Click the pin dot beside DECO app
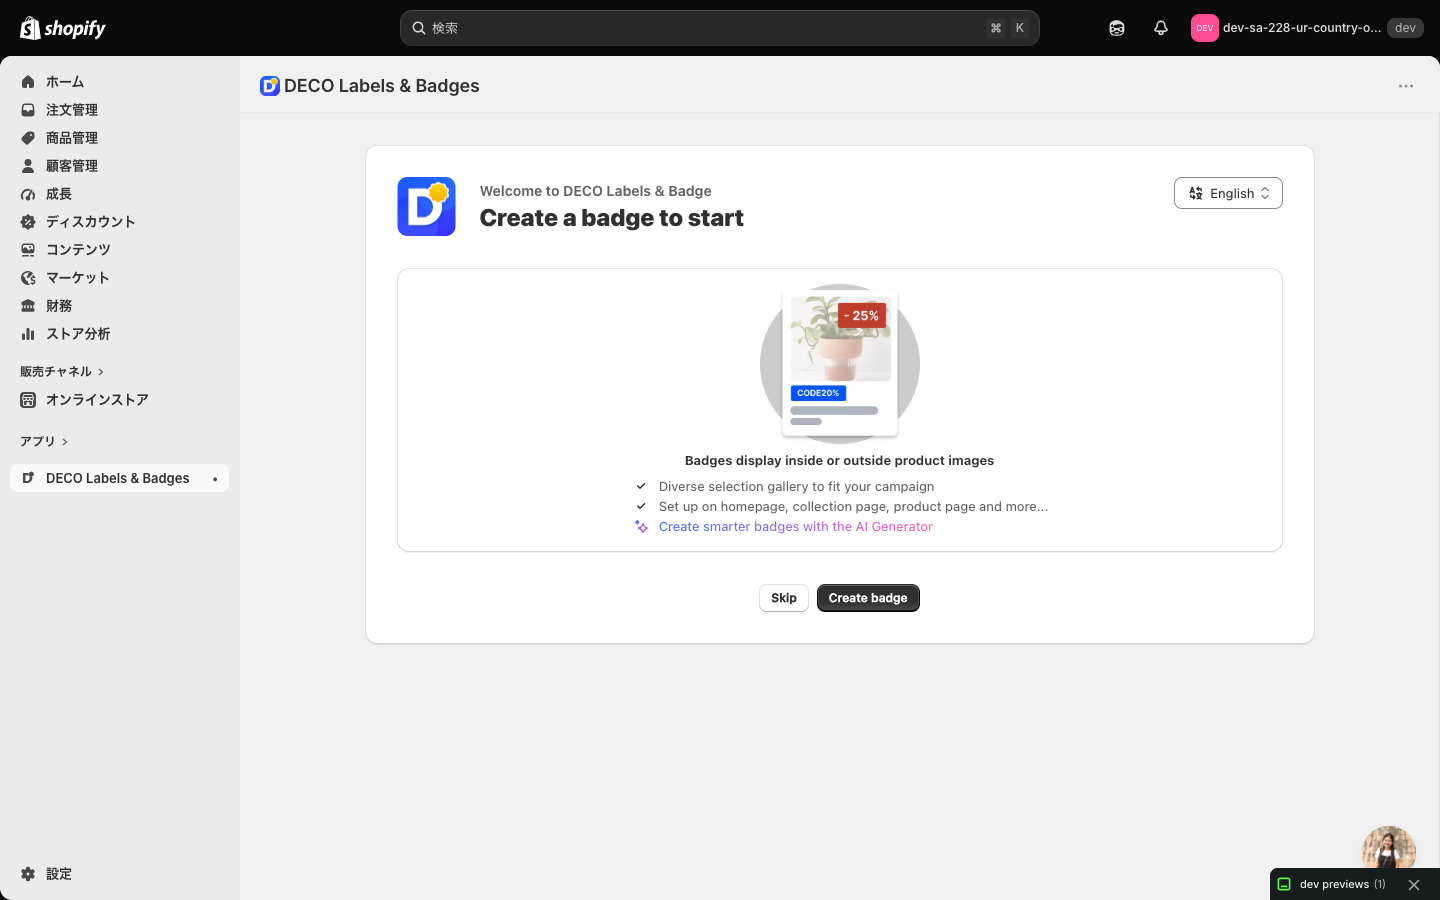The height and width of the screenshot is (900, 1440). [215, 479]
